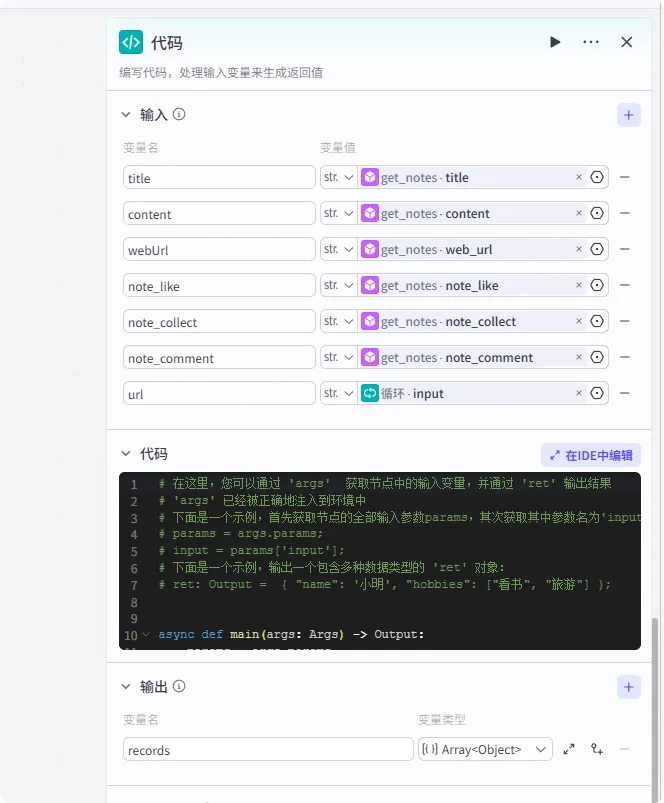Edit the content variable name field

[x=219, y=213]
